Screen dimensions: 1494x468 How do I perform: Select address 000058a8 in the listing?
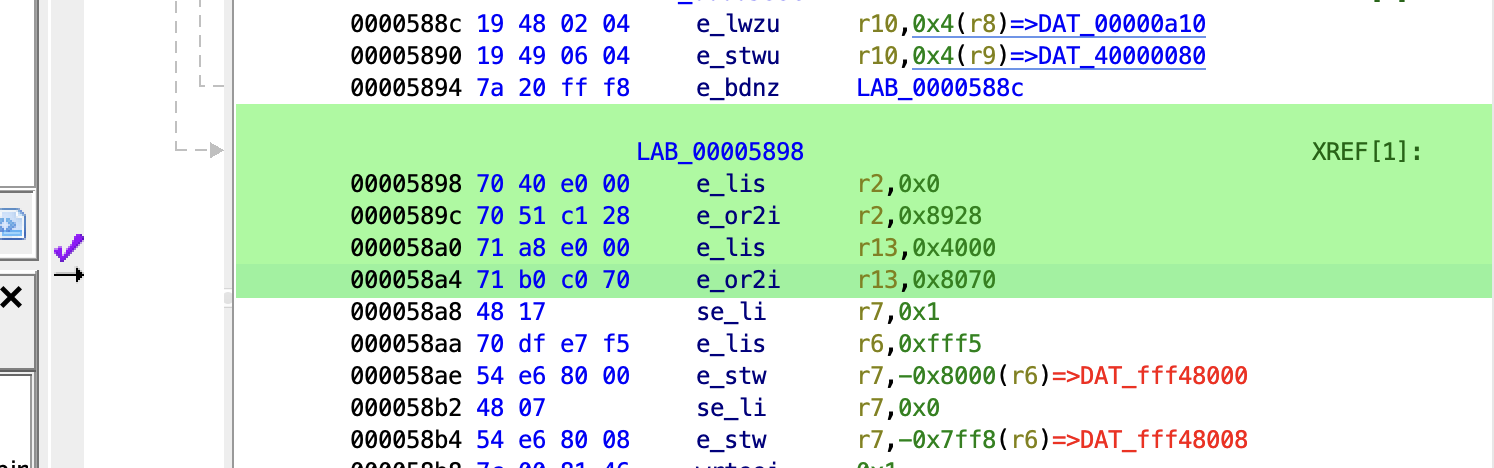click(x=407, y=312)
